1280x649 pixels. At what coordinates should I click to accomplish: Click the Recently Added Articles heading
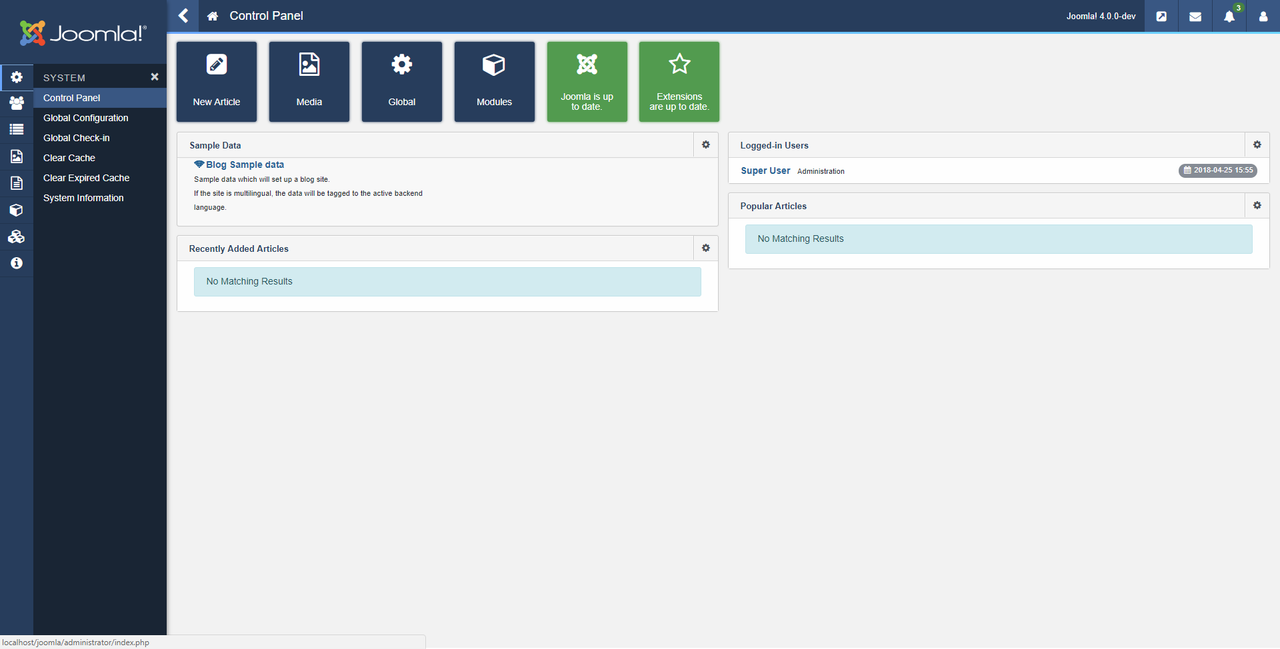239,248
